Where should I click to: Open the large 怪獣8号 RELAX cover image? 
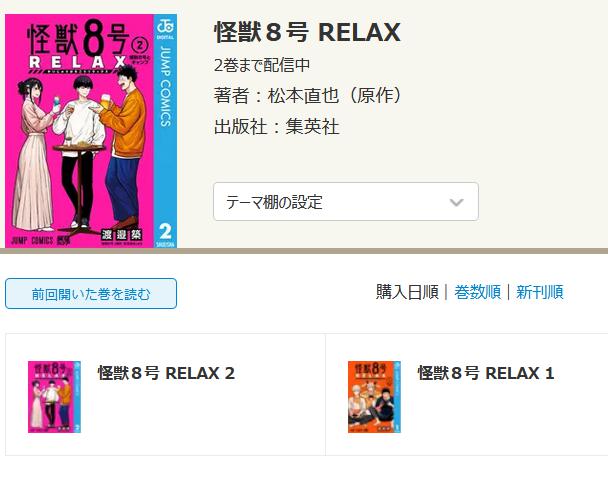91,131
